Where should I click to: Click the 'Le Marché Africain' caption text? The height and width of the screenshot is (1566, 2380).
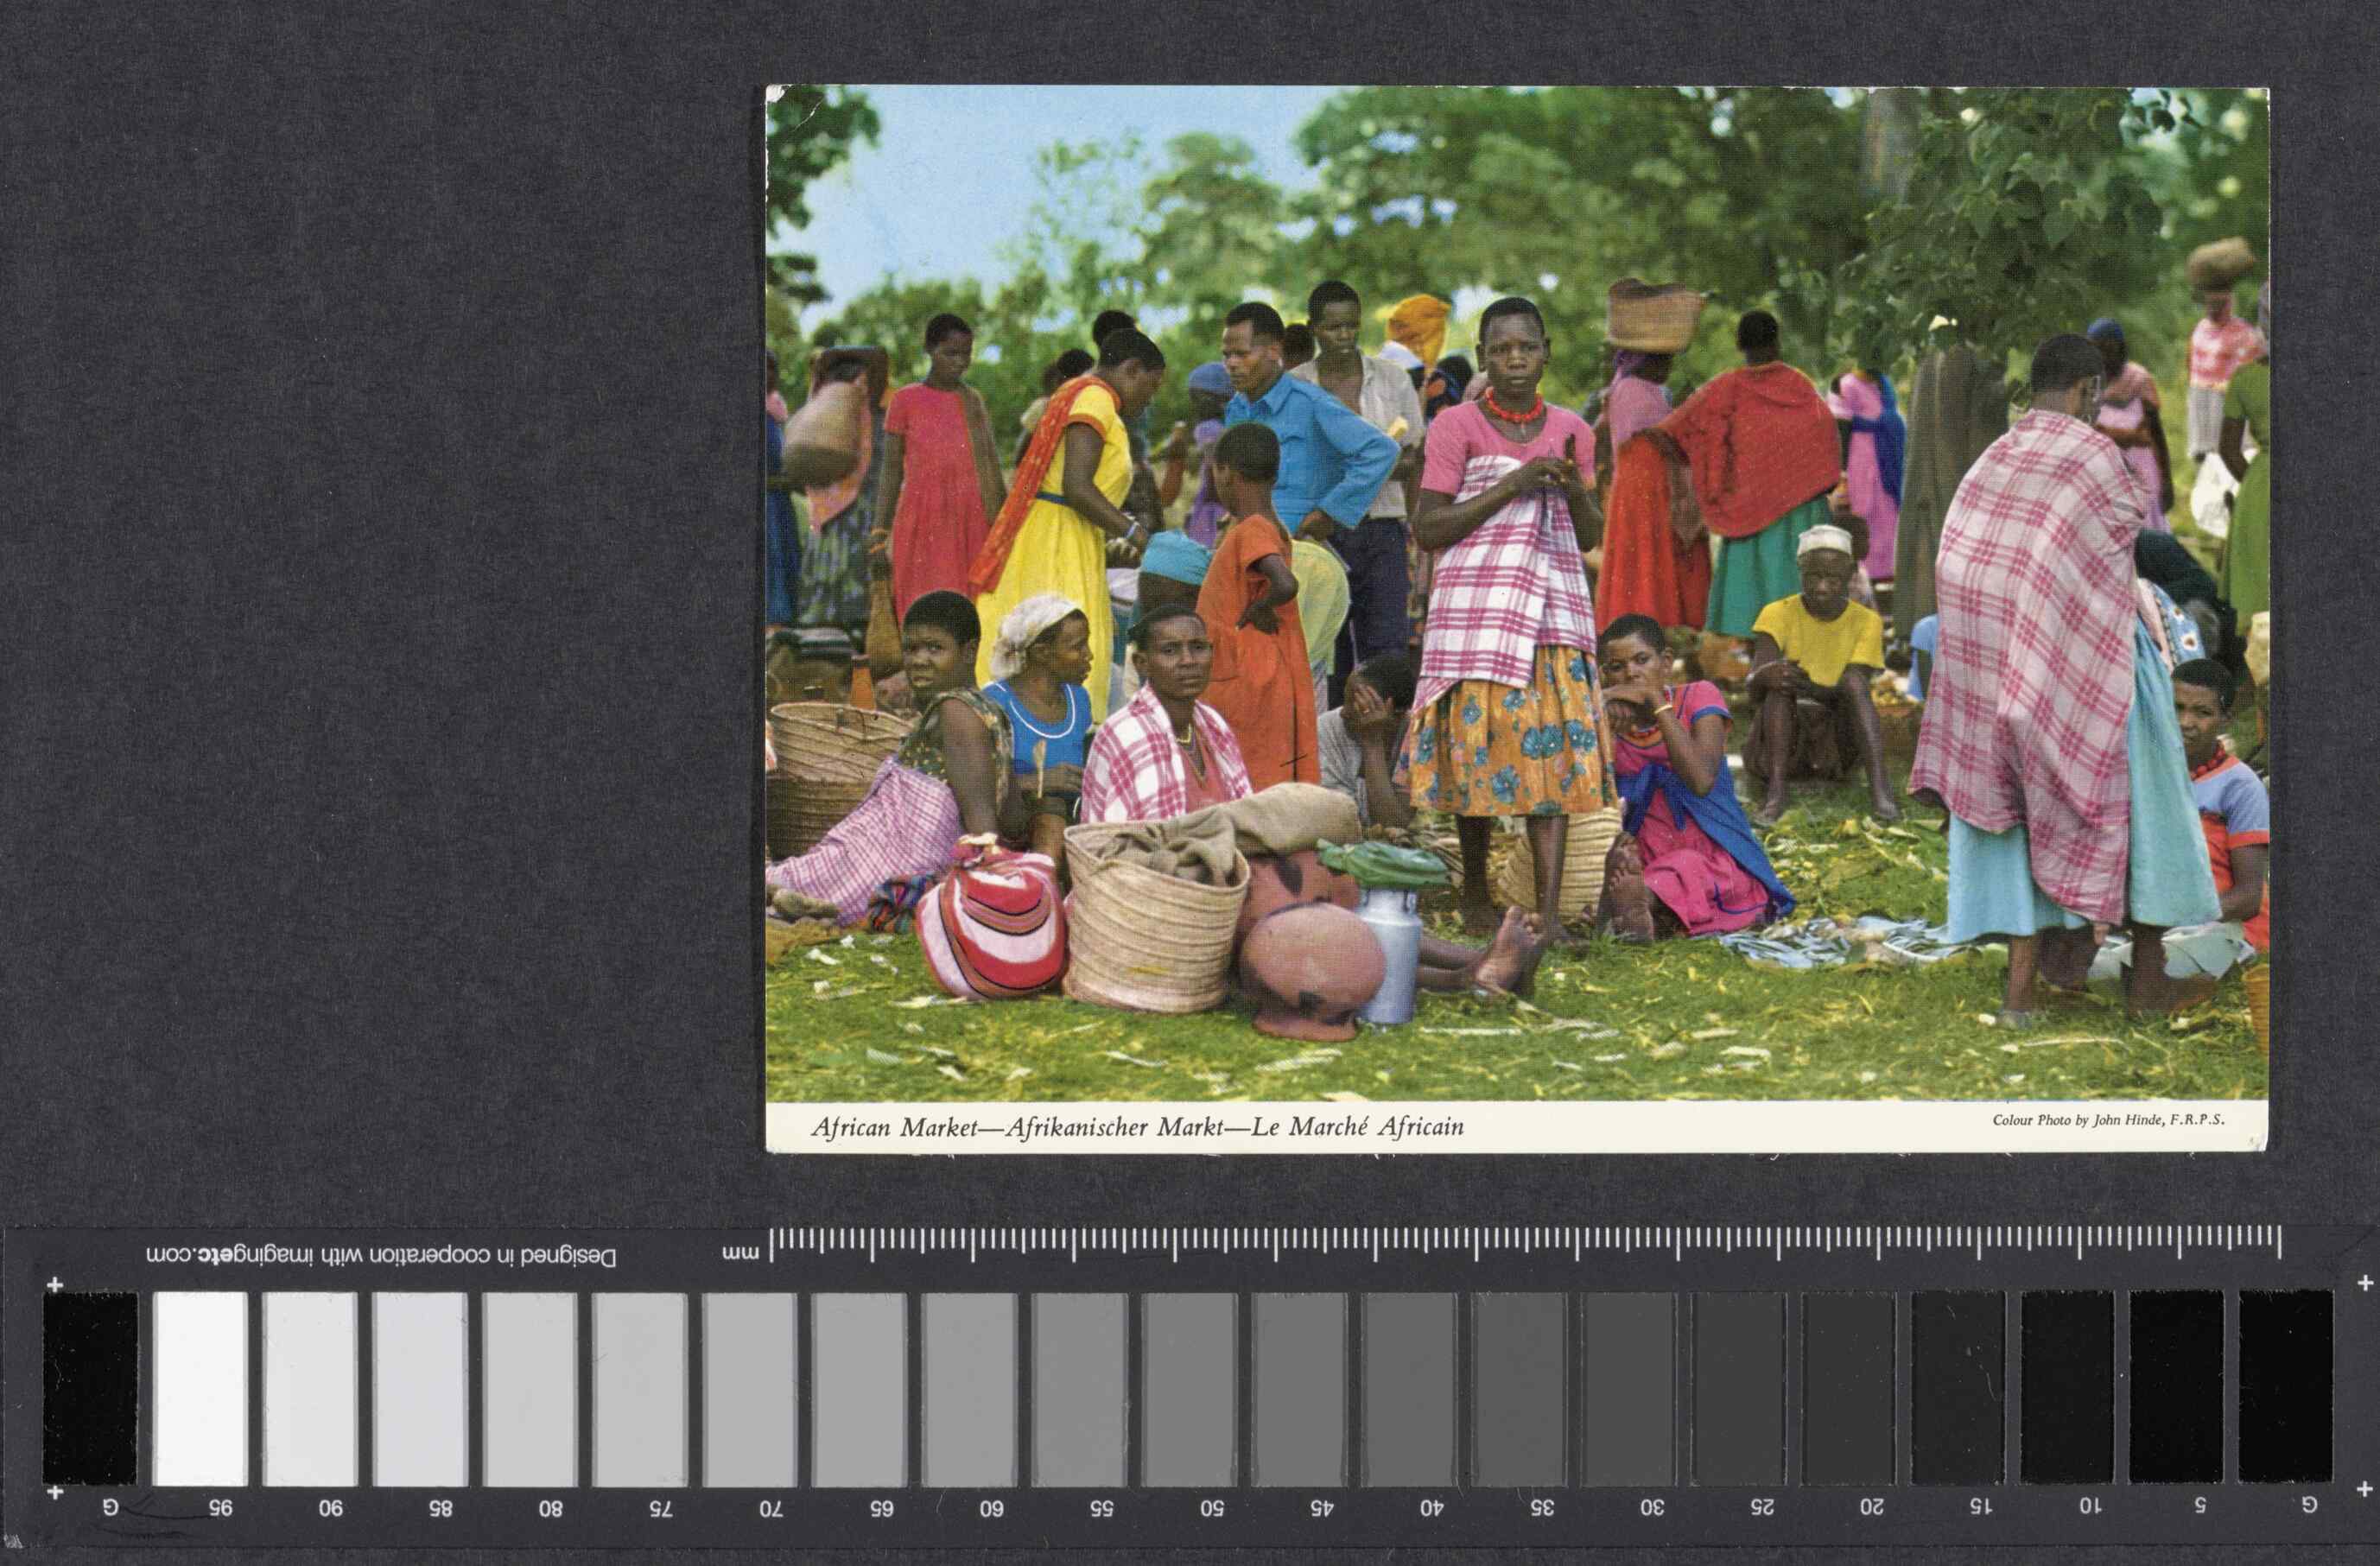pos(1358,1127)
